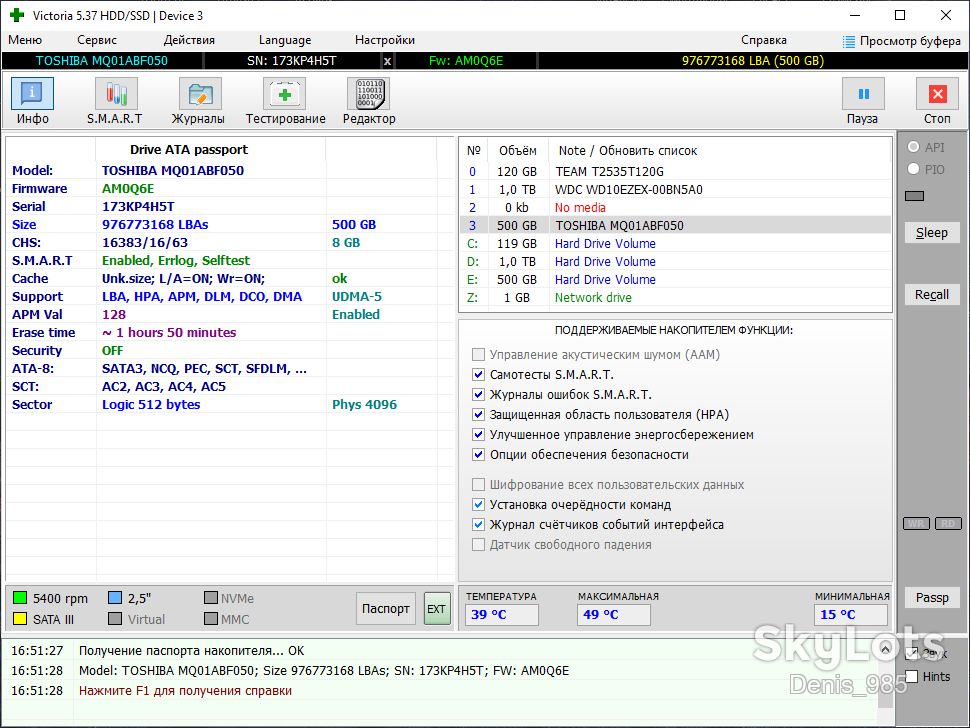
Task: Click the Пауза pause icon
Action: point(863,94)
